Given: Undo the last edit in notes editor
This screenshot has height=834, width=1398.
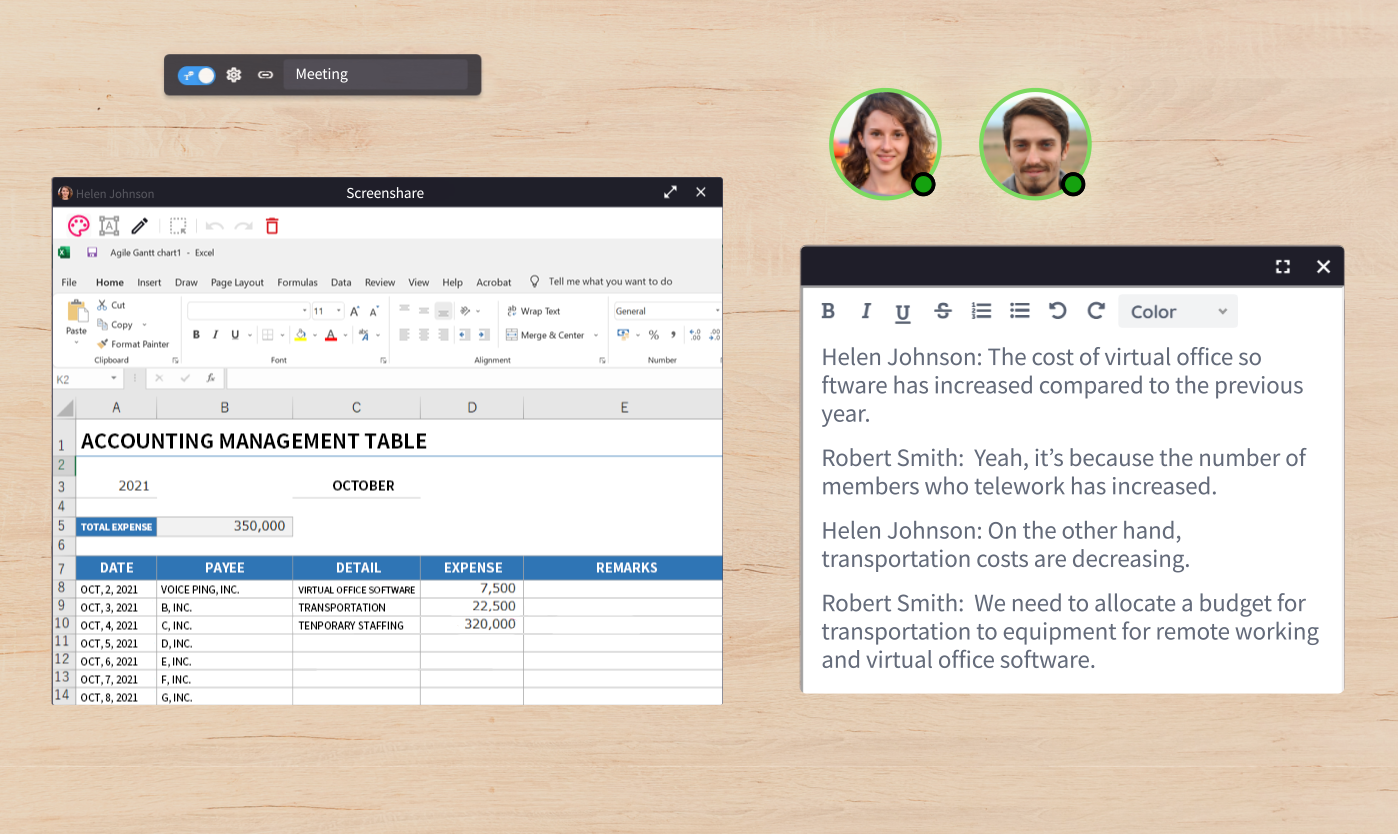Looking at the screenshot, I should 1057,311.
